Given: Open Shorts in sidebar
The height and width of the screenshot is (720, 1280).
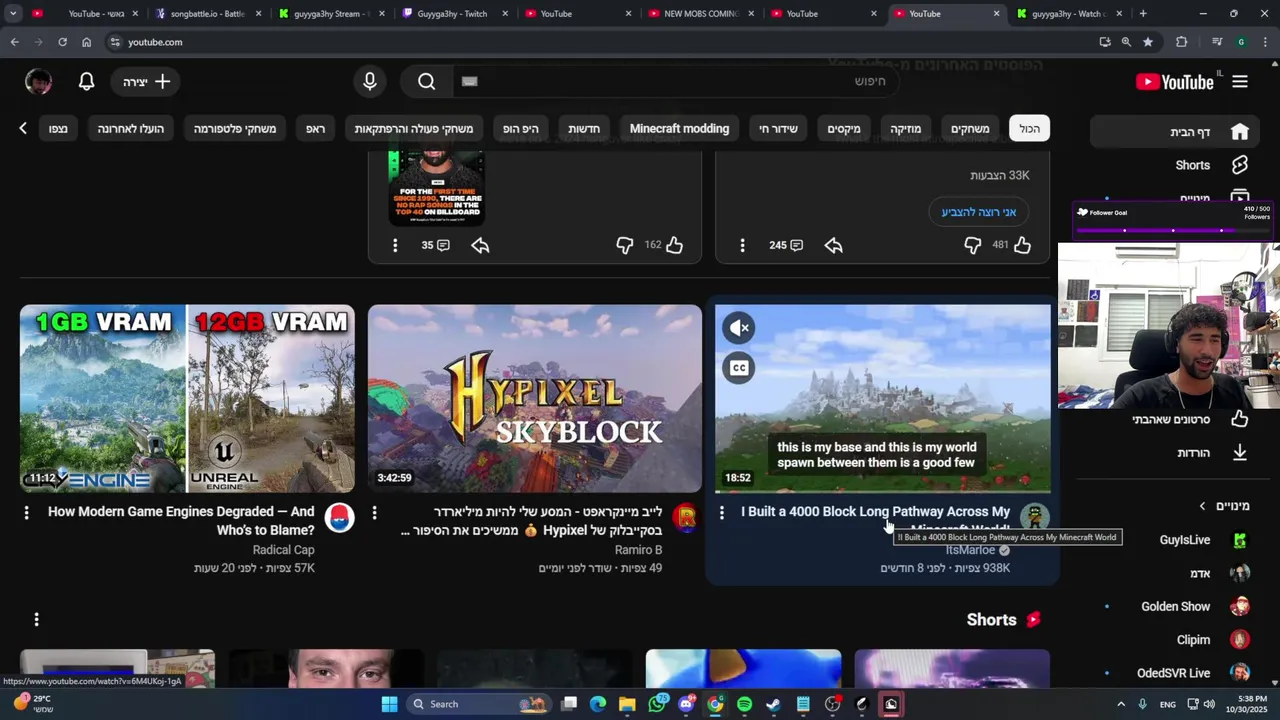Looking at the screenshot, I should [1175, 165].
